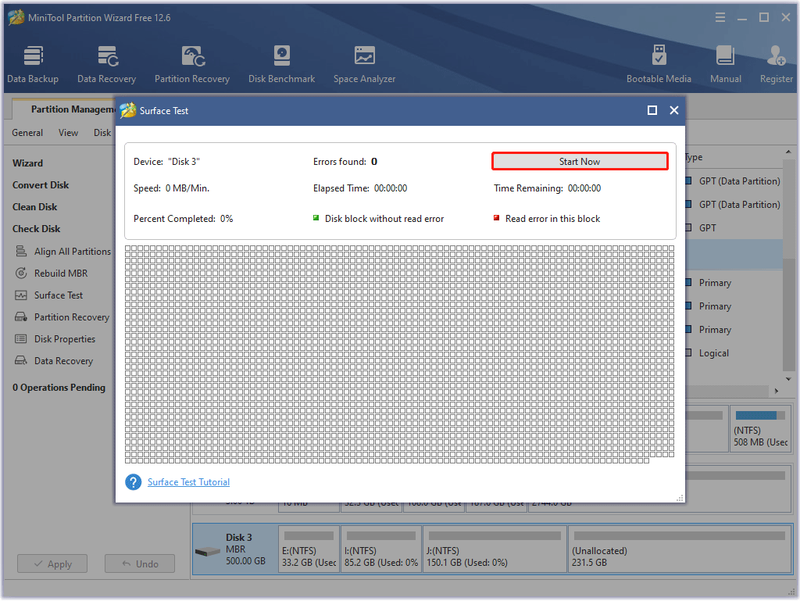Open the Surface Test help question-mark icon

(133, 482)
